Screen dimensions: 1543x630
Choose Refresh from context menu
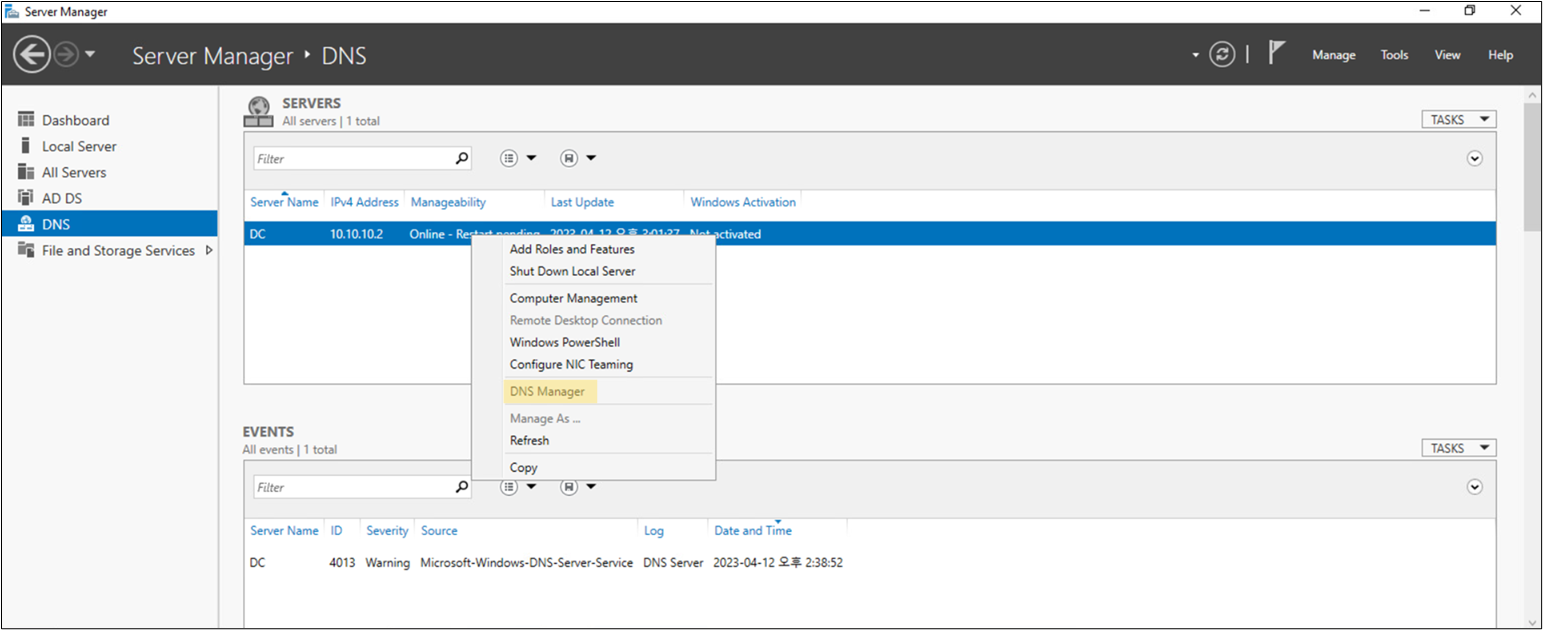click(529, 440)
